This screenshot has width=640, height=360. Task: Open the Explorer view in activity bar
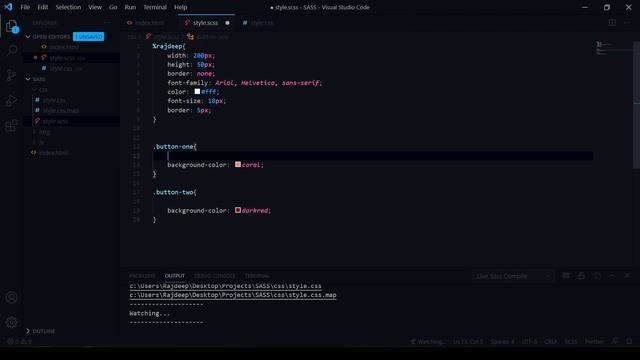(11, 27)
